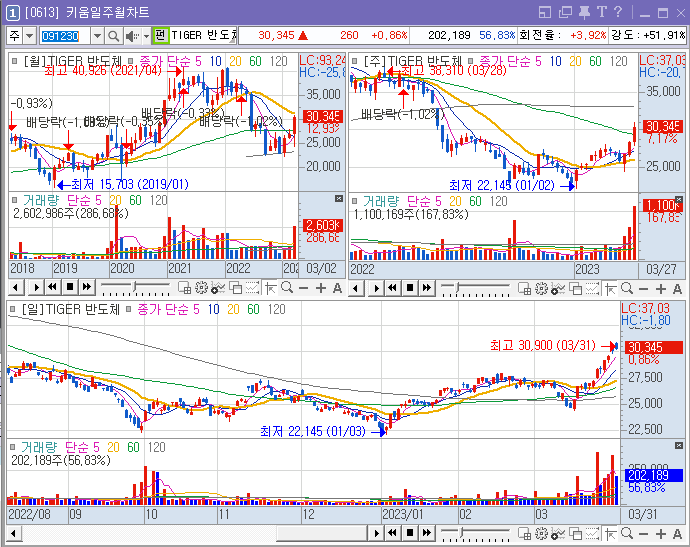Click the window layout icon in title bar

click(545, 12)
